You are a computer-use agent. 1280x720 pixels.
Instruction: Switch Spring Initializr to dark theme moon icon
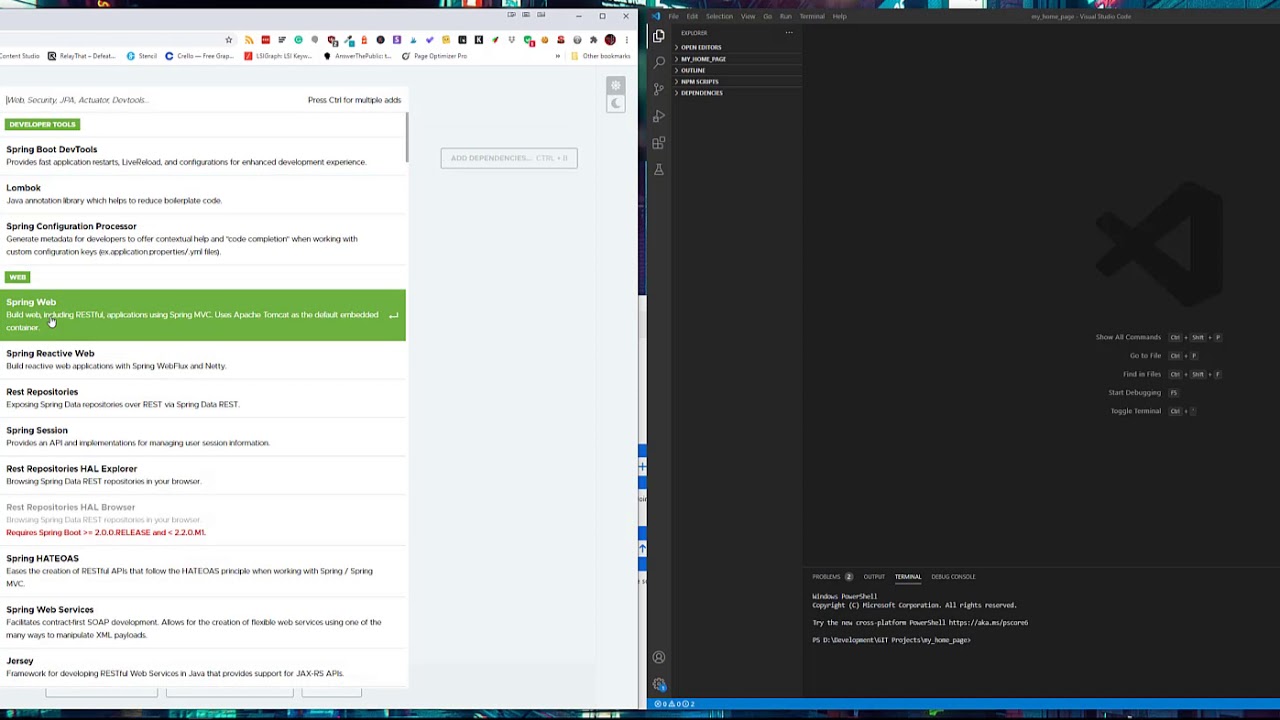pyautogui.click(x=616, y=104)
